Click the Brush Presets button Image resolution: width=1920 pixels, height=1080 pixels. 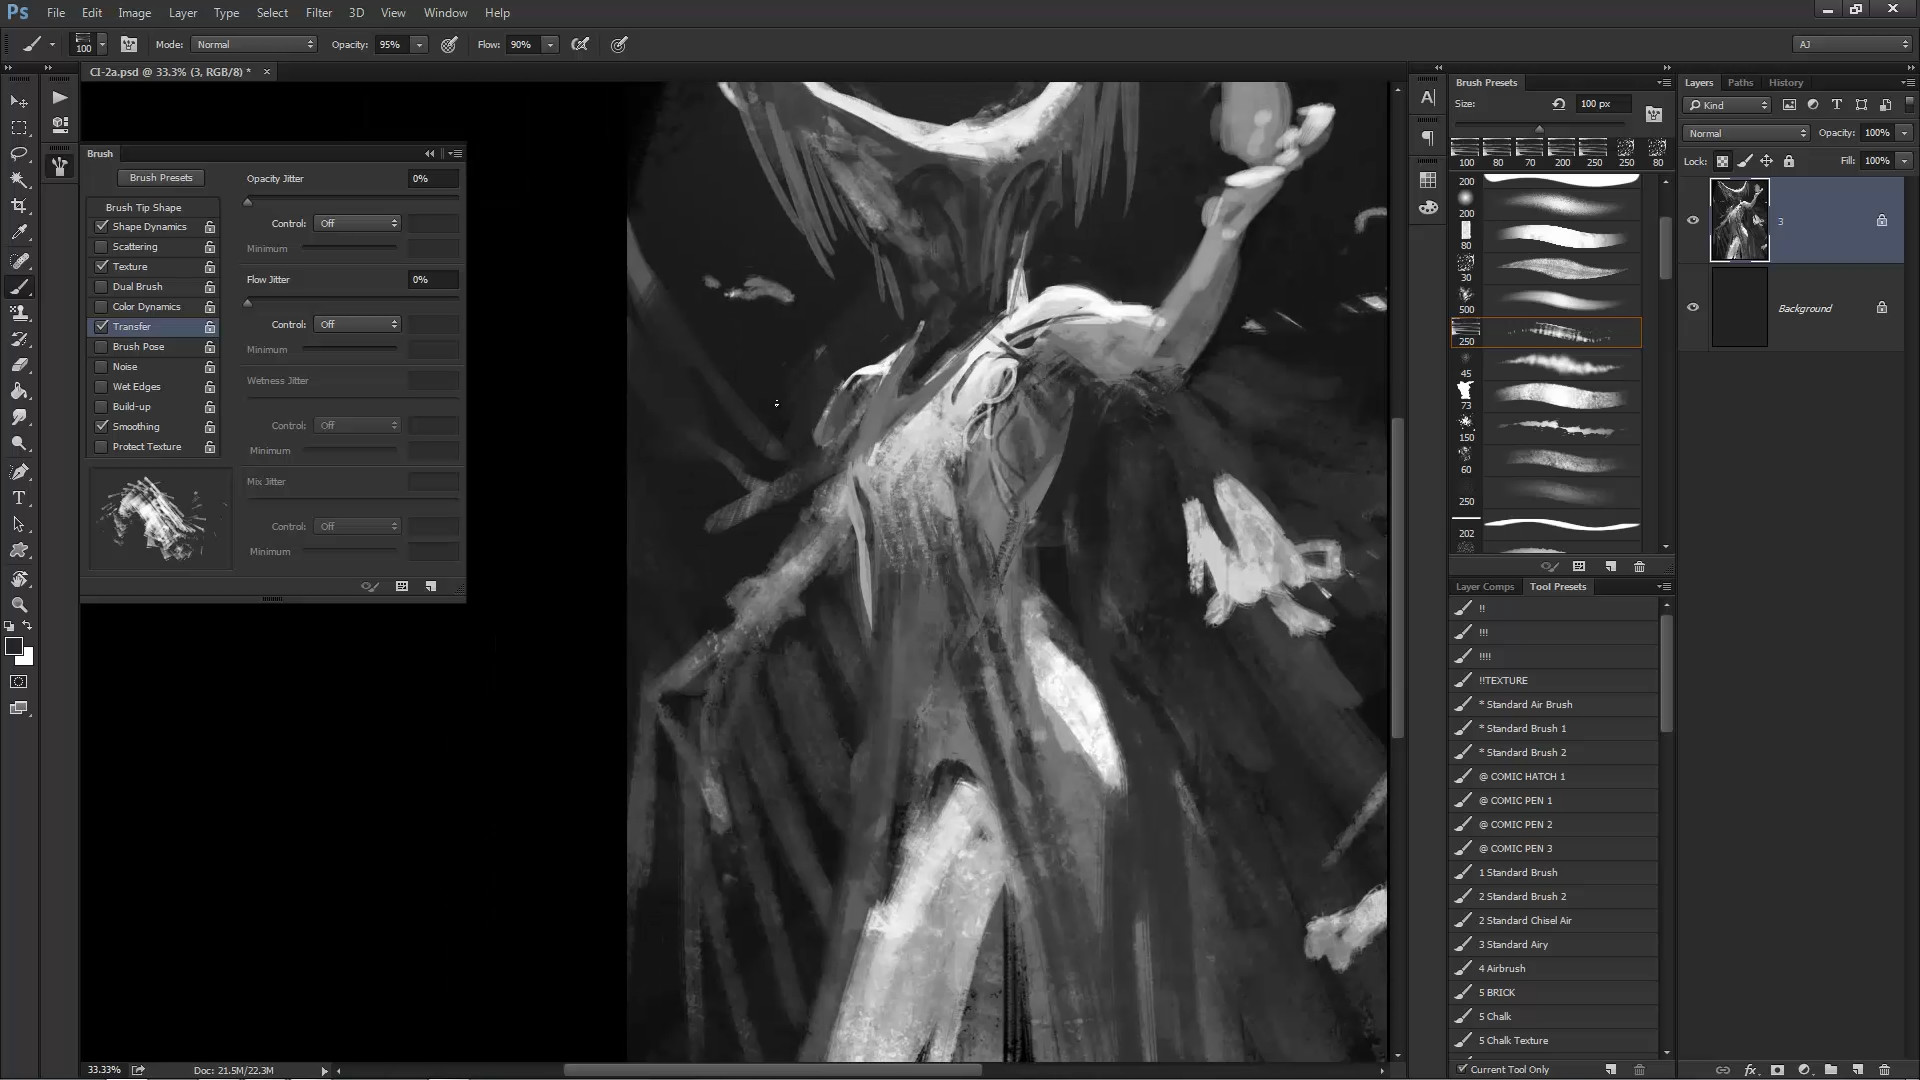point(160,178)
